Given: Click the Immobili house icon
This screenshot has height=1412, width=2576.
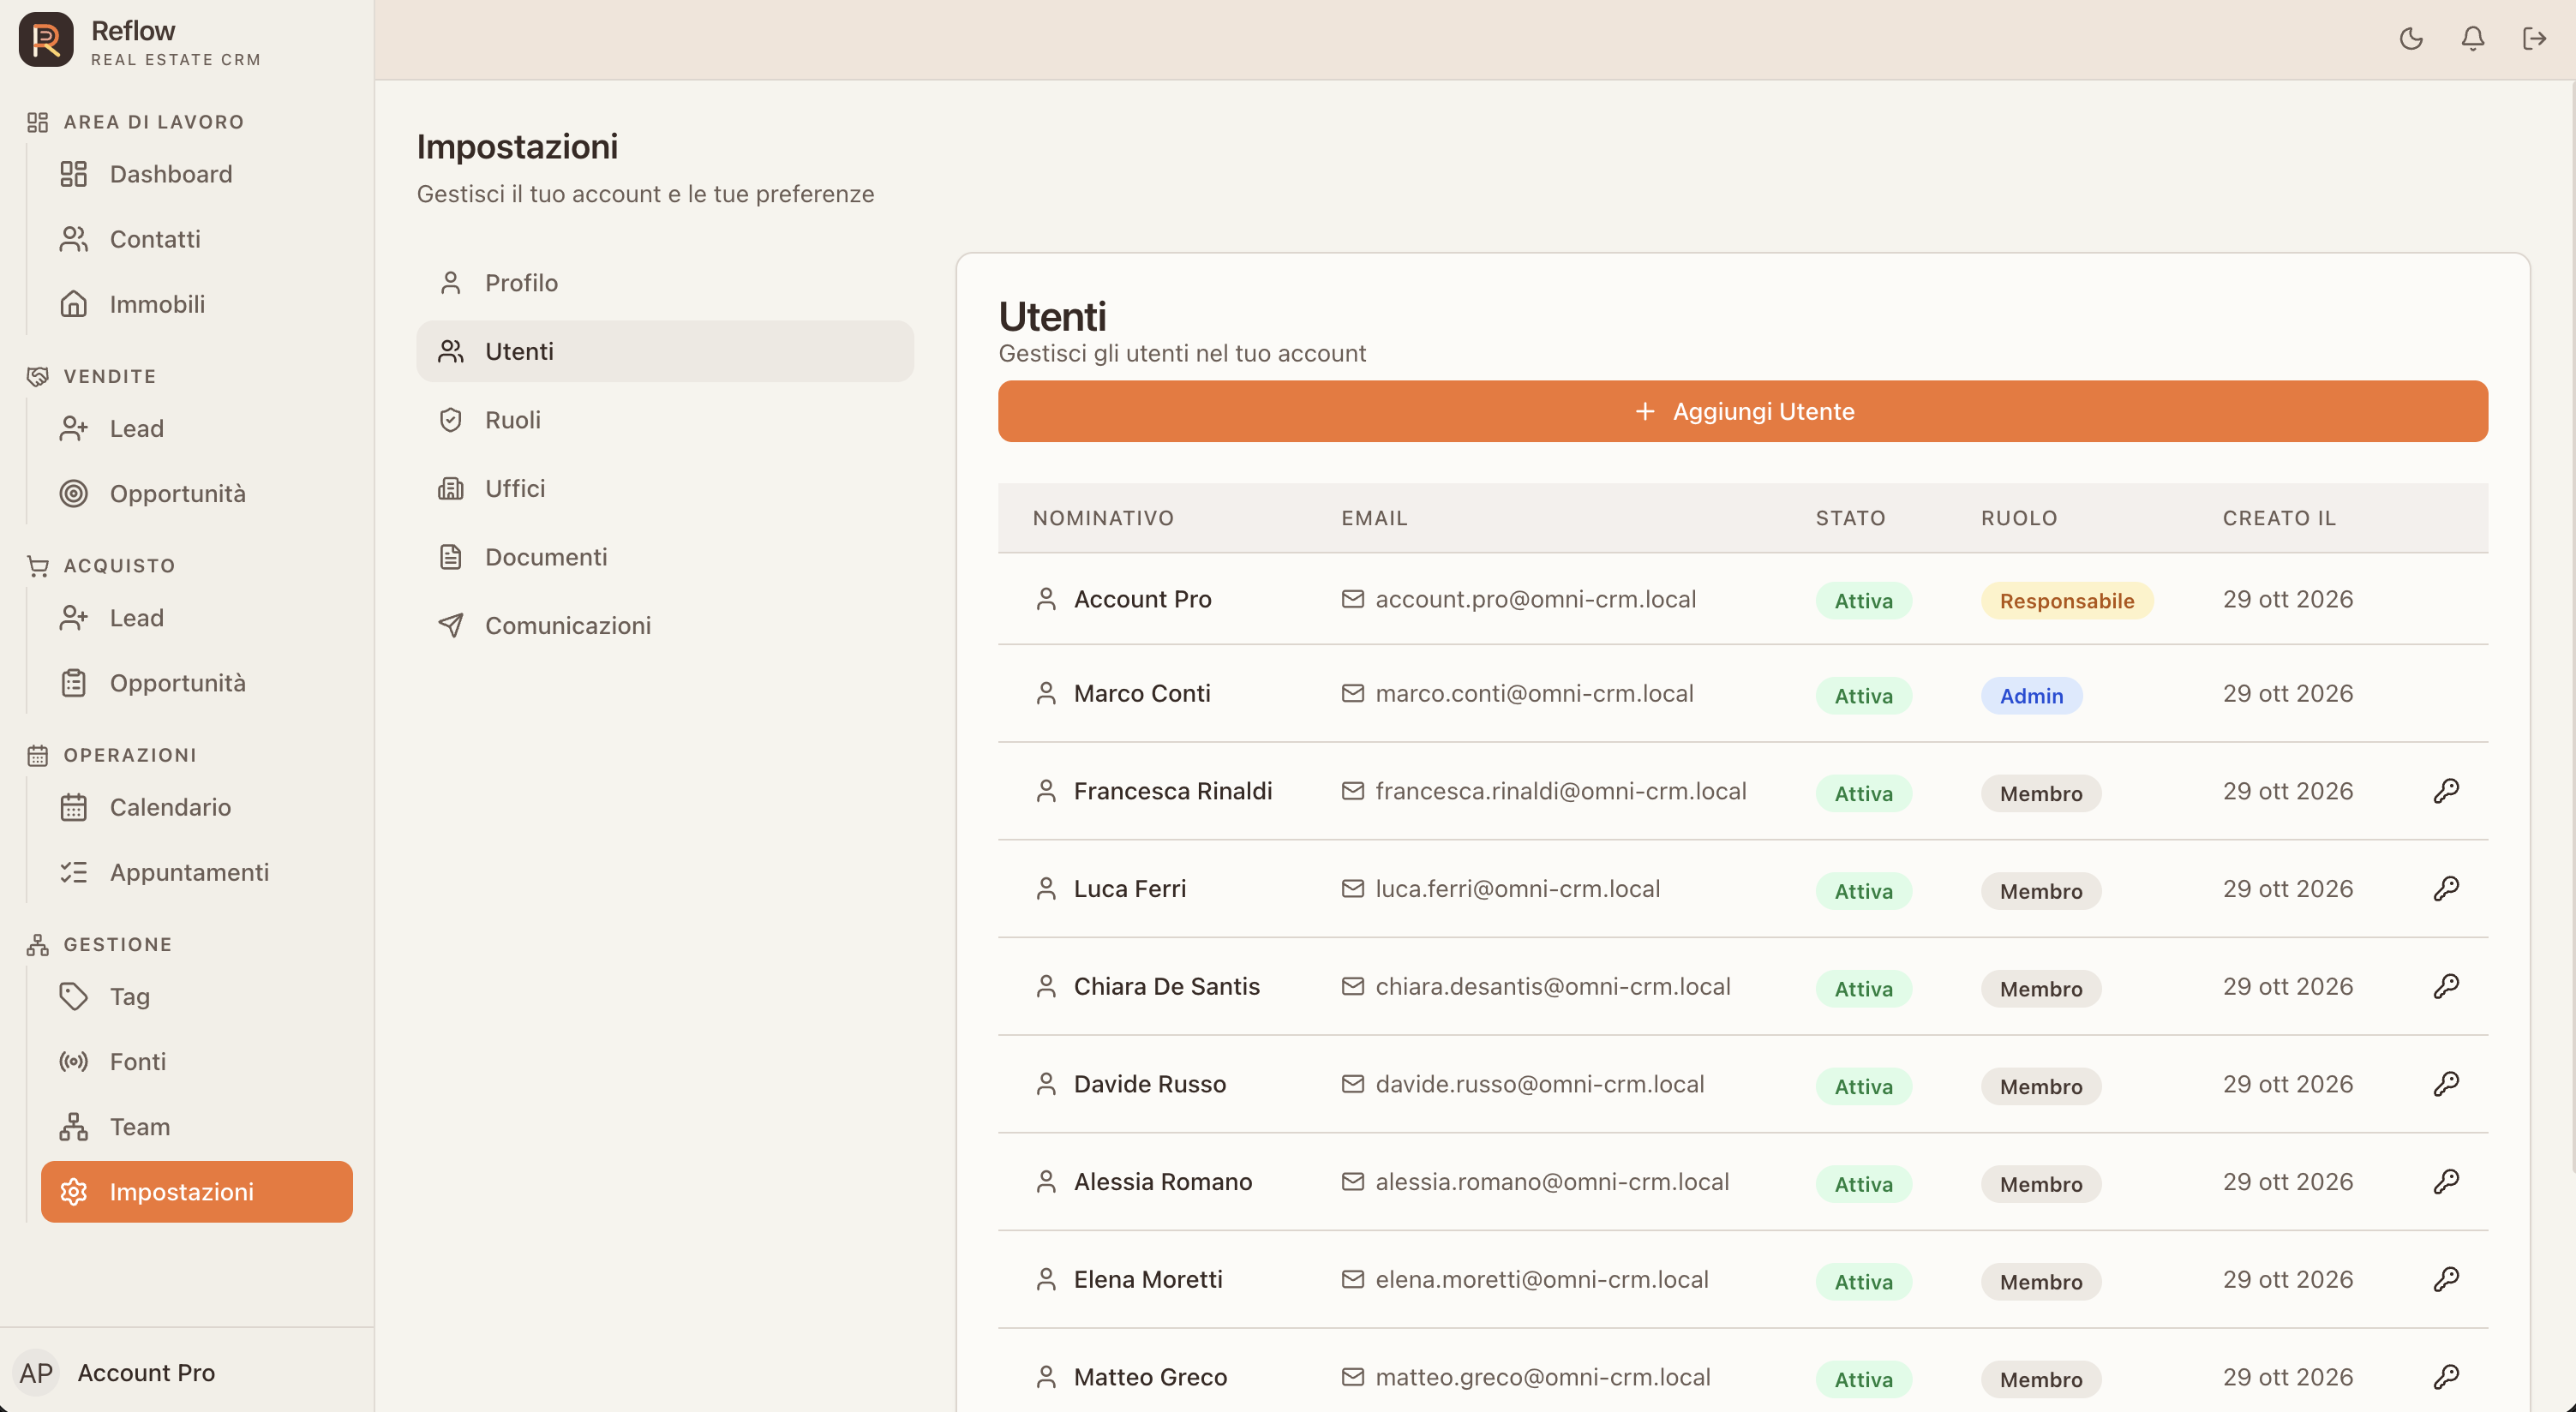Looking at the screenshot, I should pos(73,304).
